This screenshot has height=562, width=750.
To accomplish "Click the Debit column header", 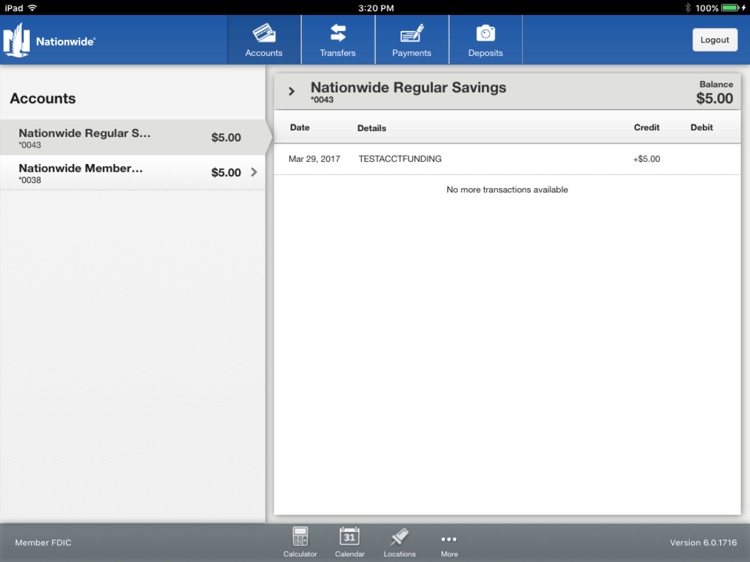I will click(702, 128).
